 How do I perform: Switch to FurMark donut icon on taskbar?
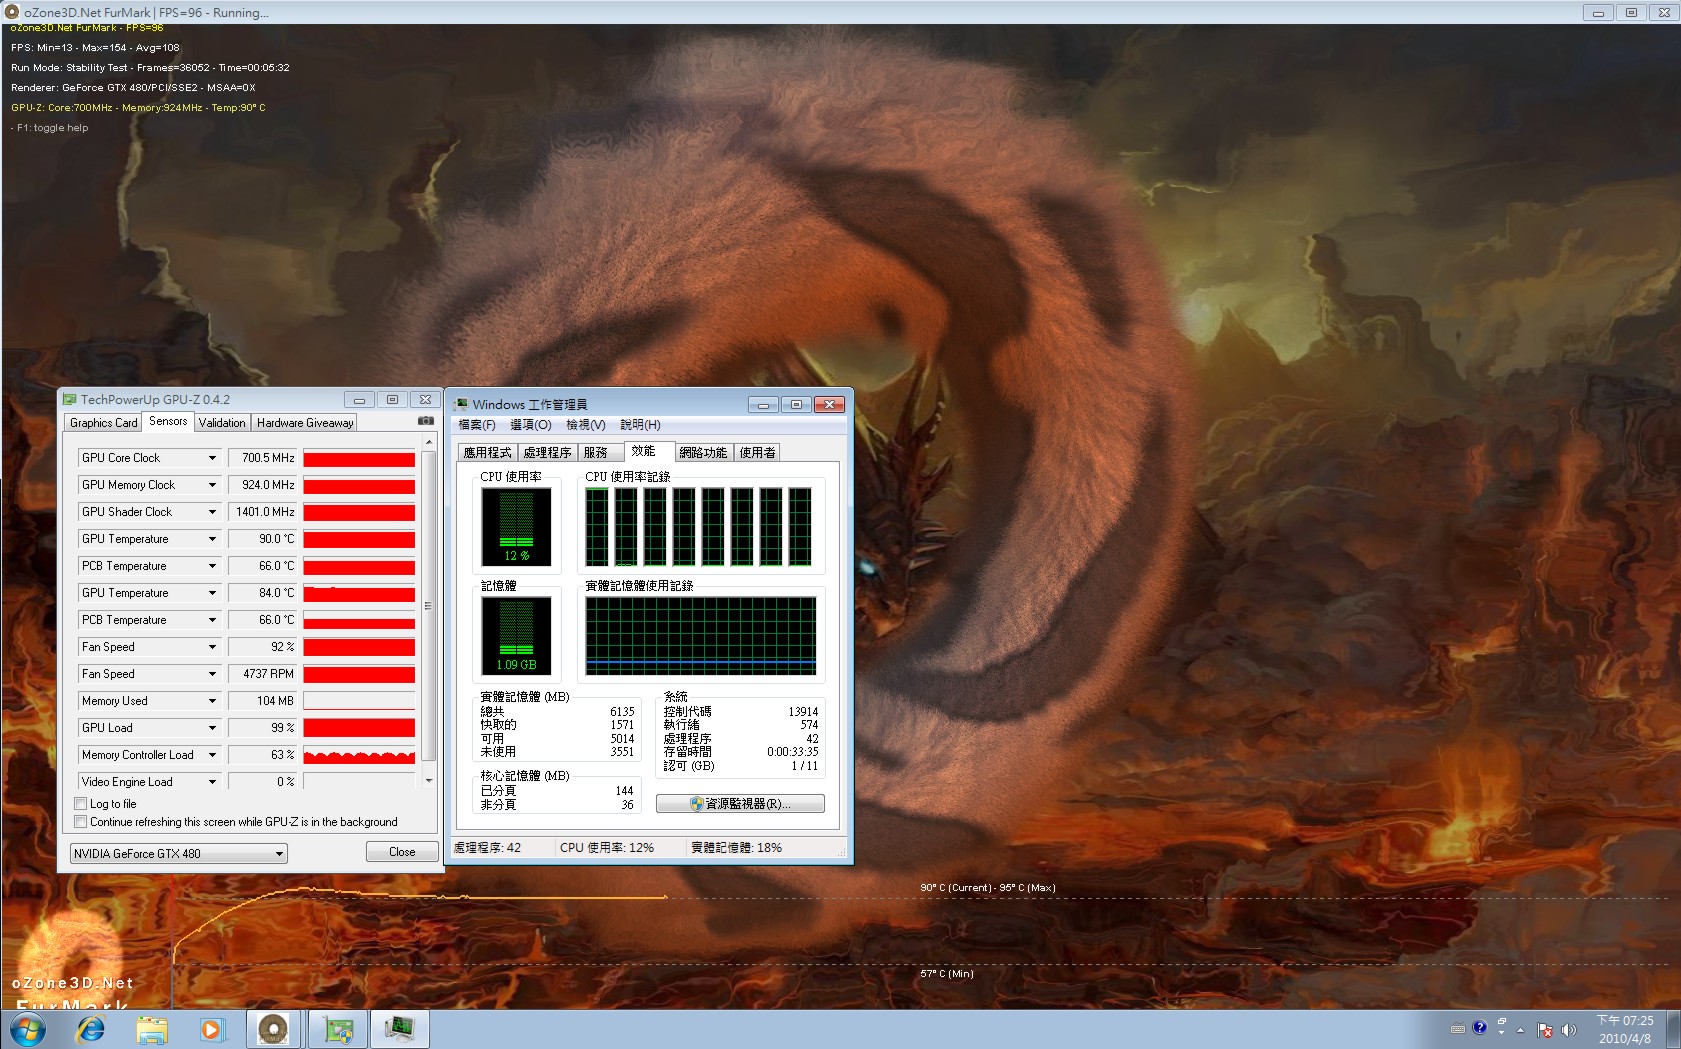[273, 1029]
